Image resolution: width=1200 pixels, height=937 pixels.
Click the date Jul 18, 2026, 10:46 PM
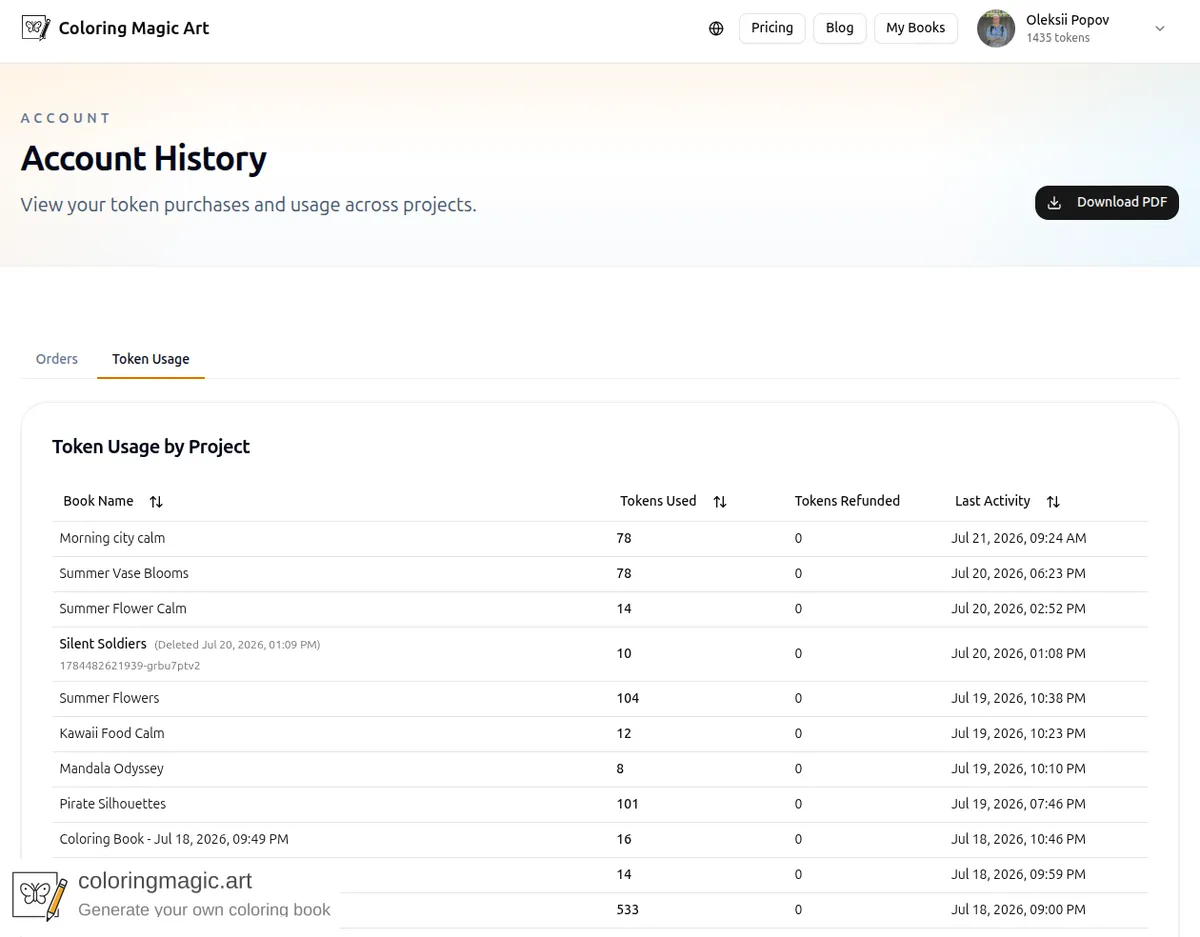(x=1018, y=839)
